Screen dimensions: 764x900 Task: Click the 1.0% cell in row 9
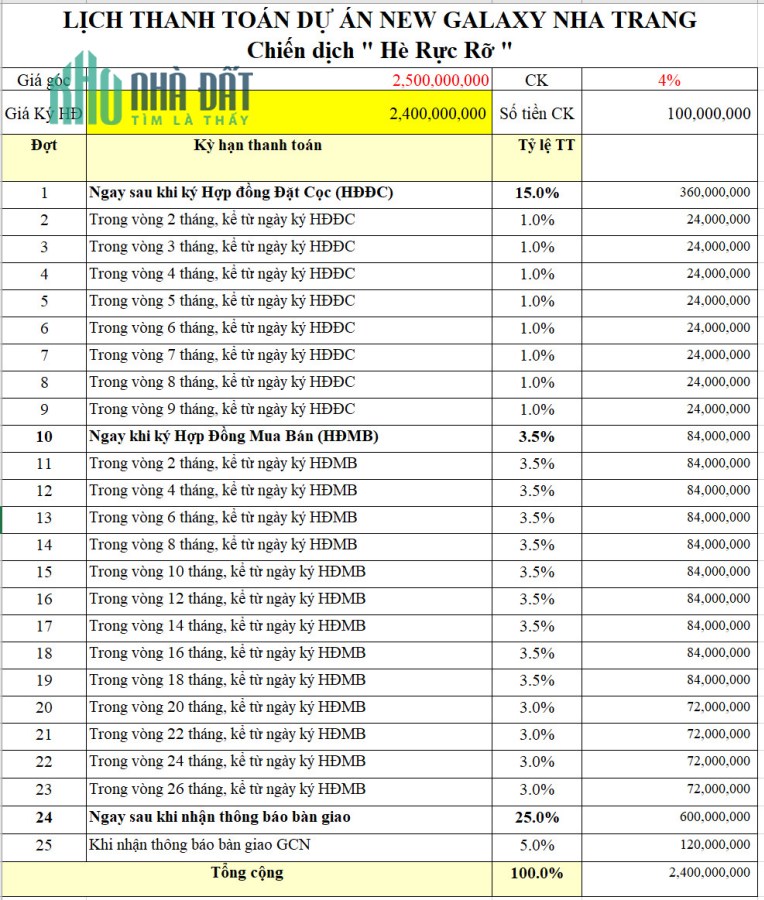(537, 410)
